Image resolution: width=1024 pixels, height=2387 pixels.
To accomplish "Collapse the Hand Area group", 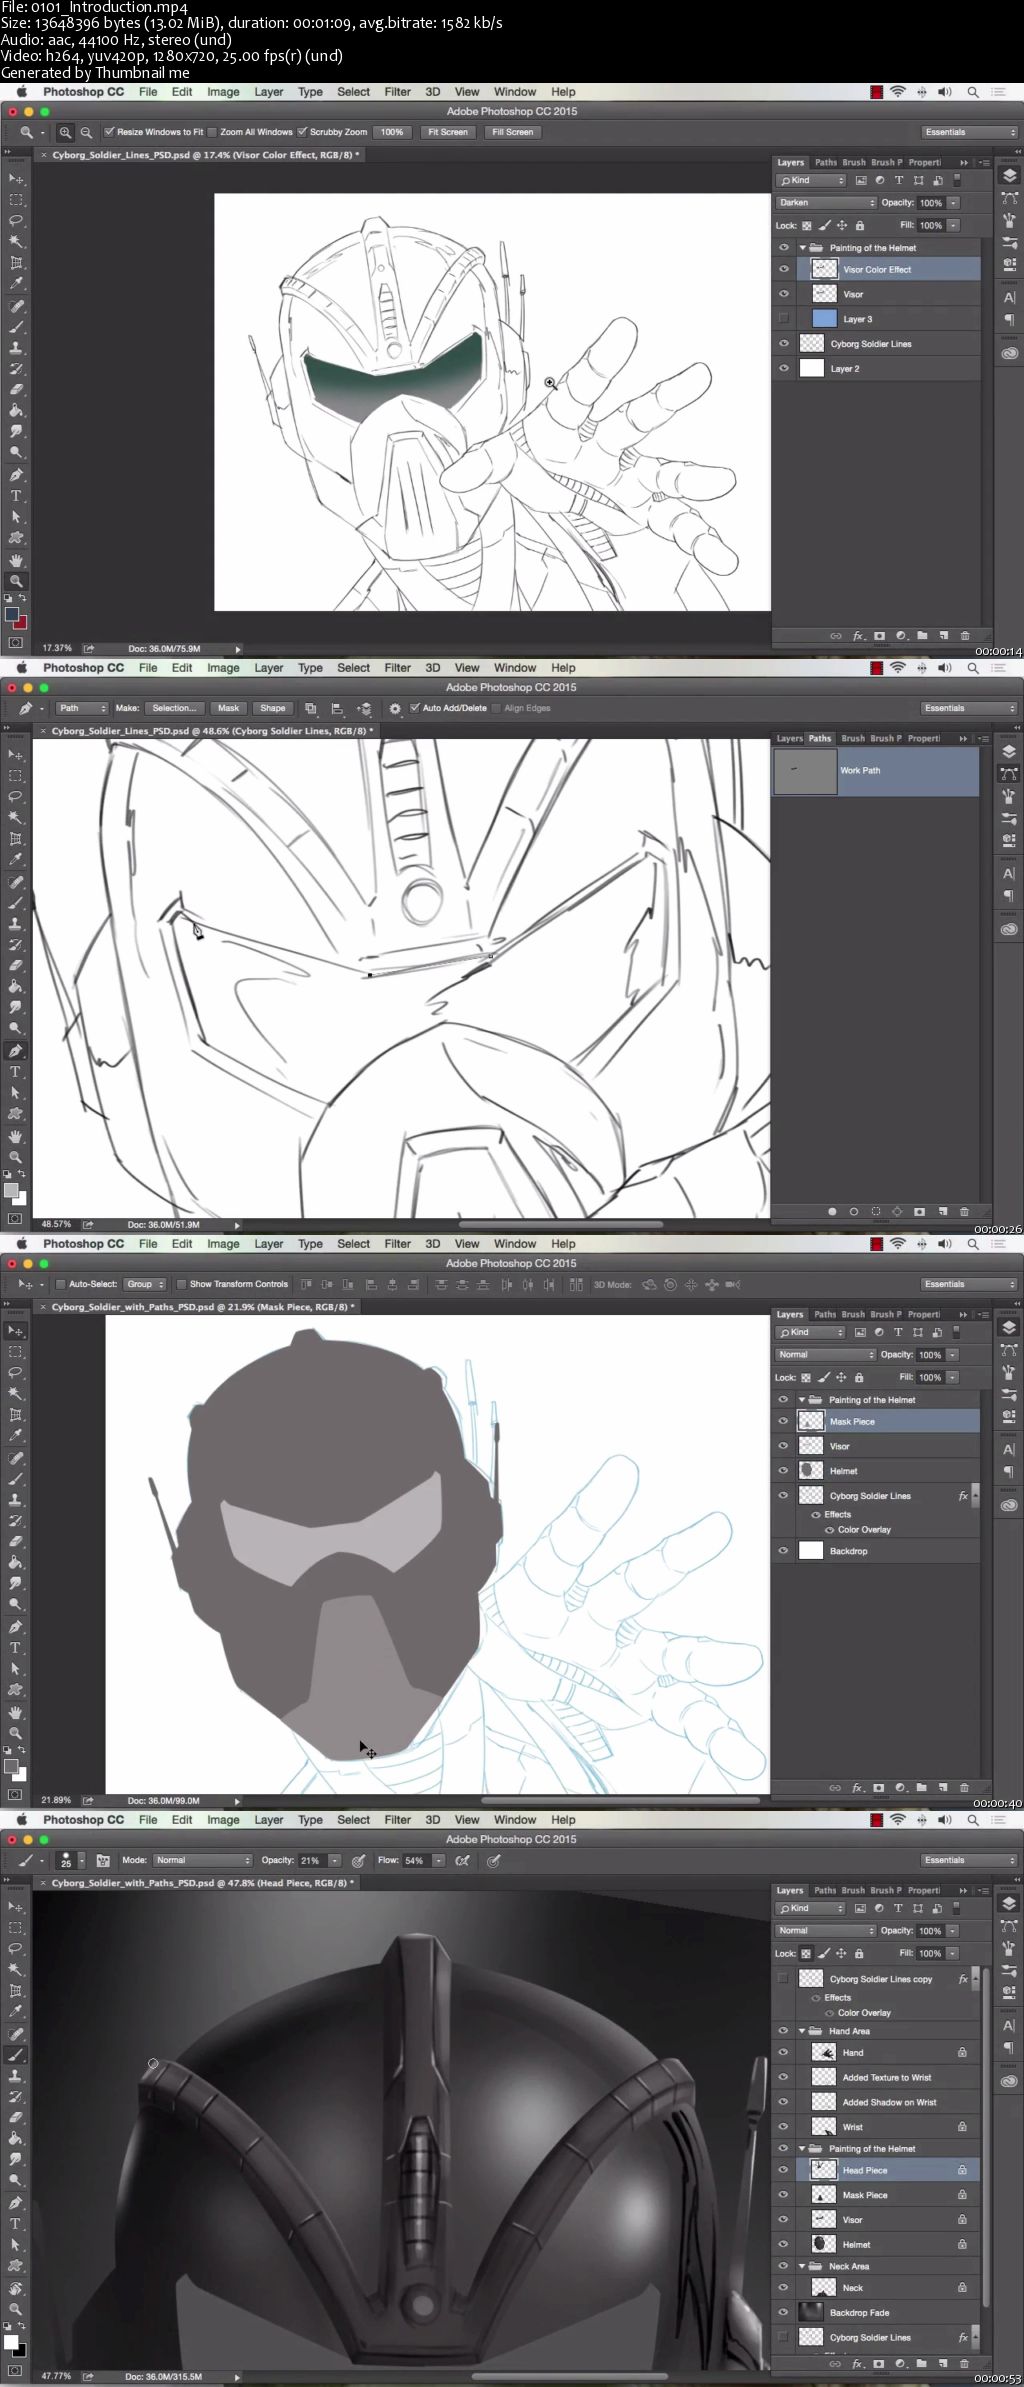I will [x=802, y=2031].
